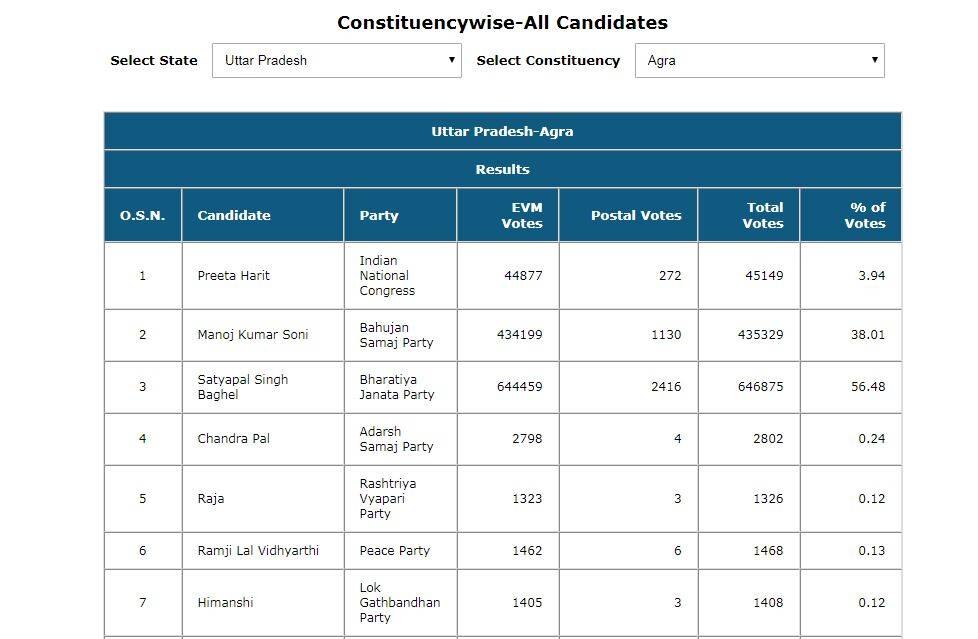Screen dimensions: 978x639
Task: Click Satyapal Singh Baghel's name
Action: point(243,387)
